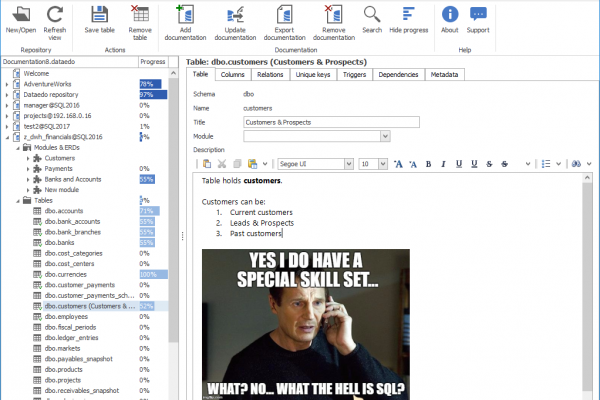Click the New/Open repository icon

click(x=20, y=15)
